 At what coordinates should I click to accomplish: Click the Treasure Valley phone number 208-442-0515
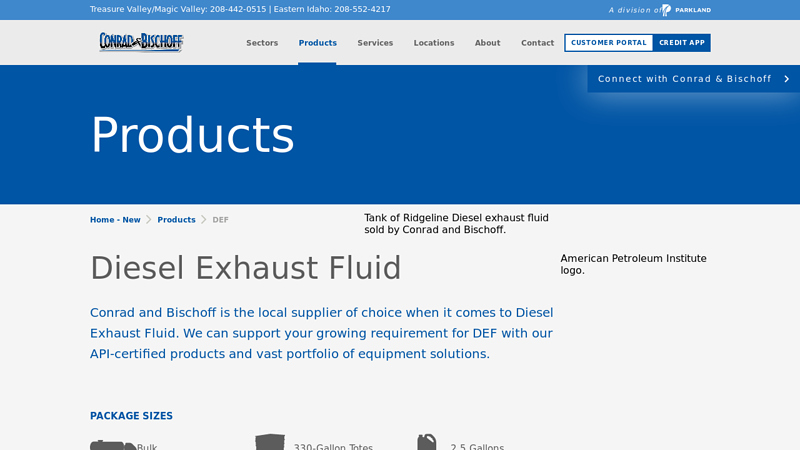pos(238,9)
